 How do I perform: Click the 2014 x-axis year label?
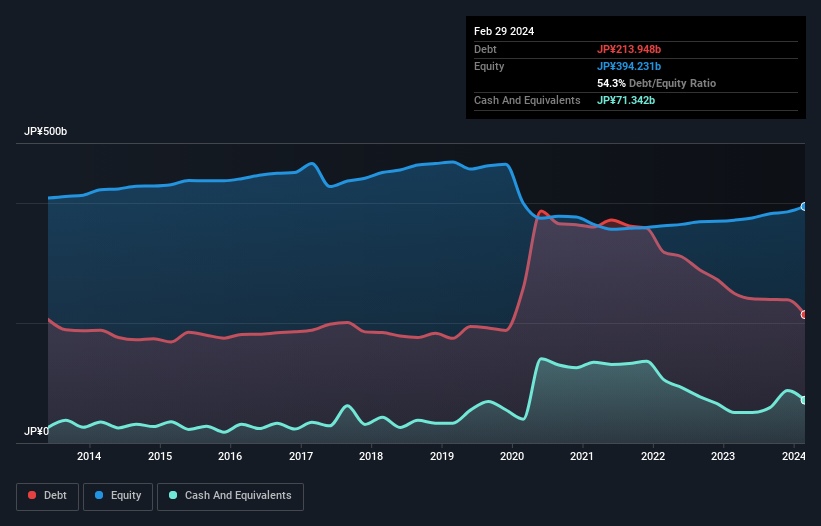point(89,457)
